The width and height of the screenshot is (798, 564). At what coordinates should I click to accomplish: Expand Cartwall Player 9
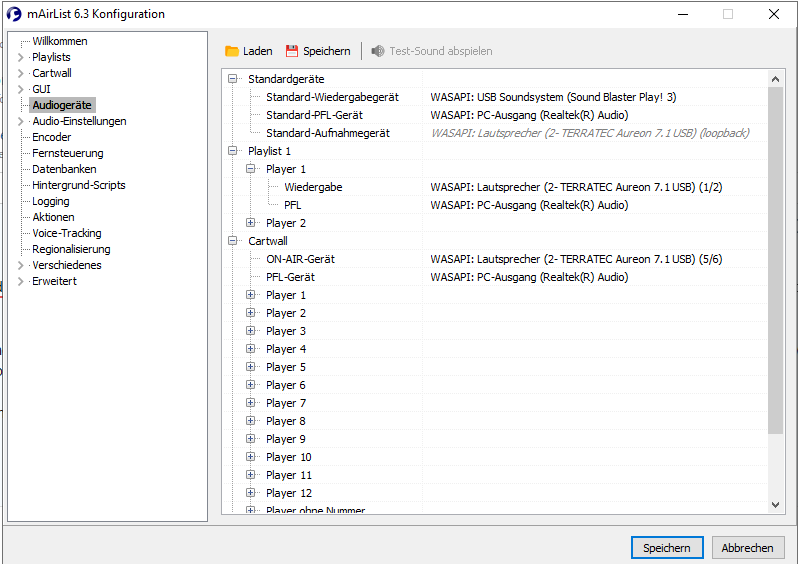pyautogui.click(x=250, y=438)
